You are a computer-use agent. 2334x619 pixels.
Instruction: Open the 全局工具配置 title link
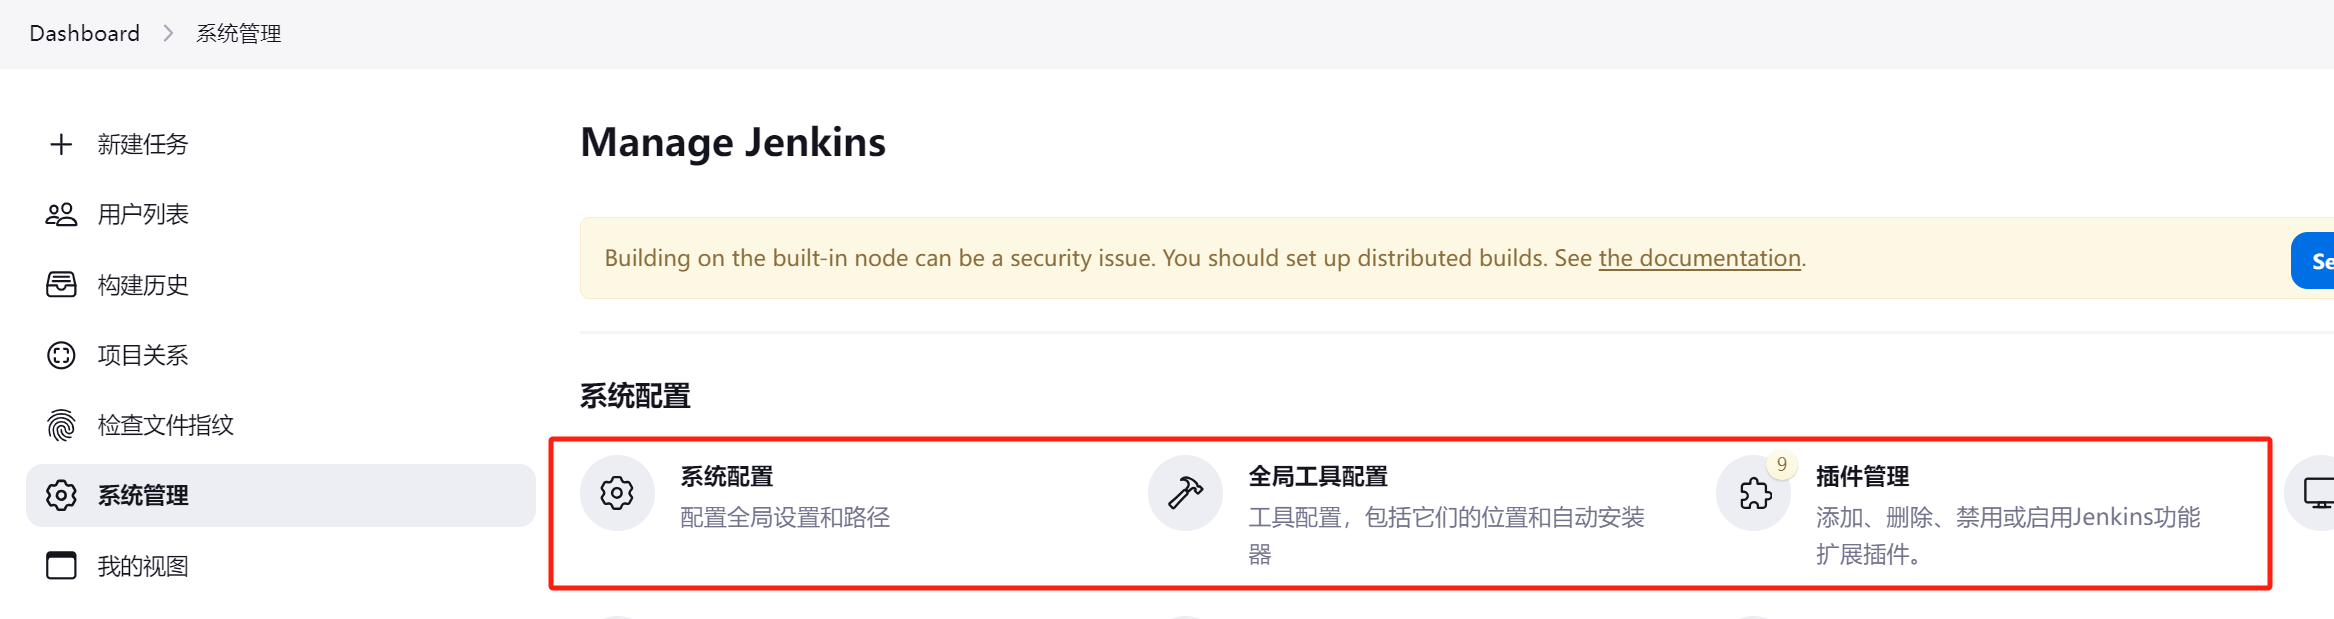click(x=1318, y=477)
